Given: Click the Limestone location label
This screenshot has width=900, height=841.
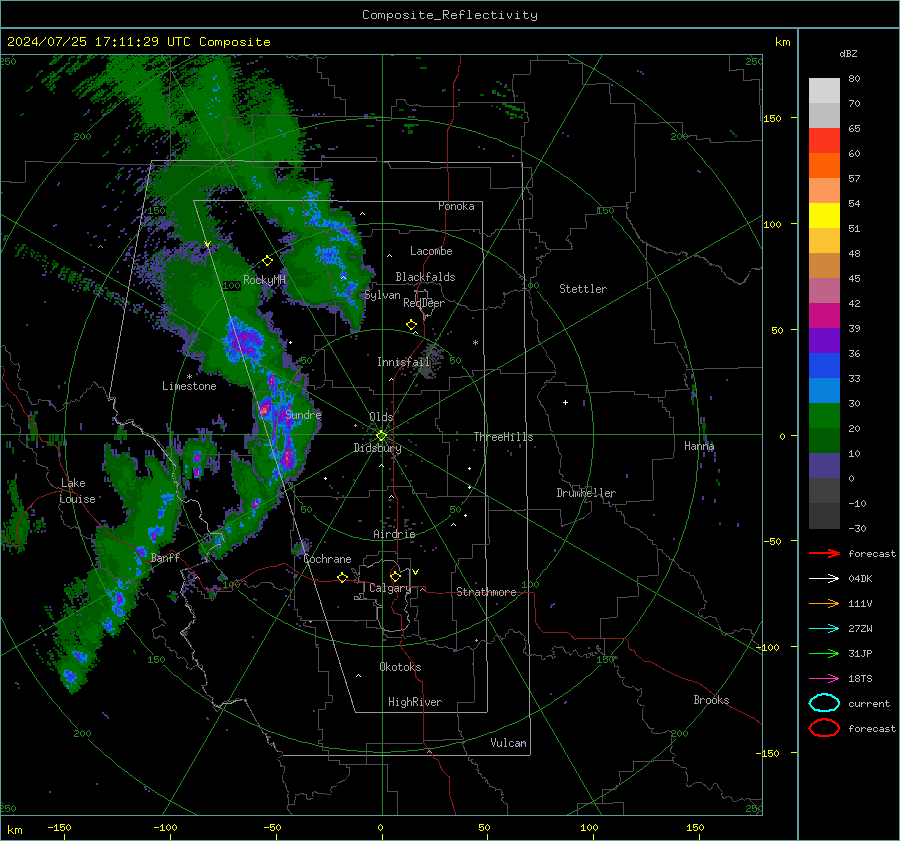Looking at the screenshot, I should tap(189, 386).
